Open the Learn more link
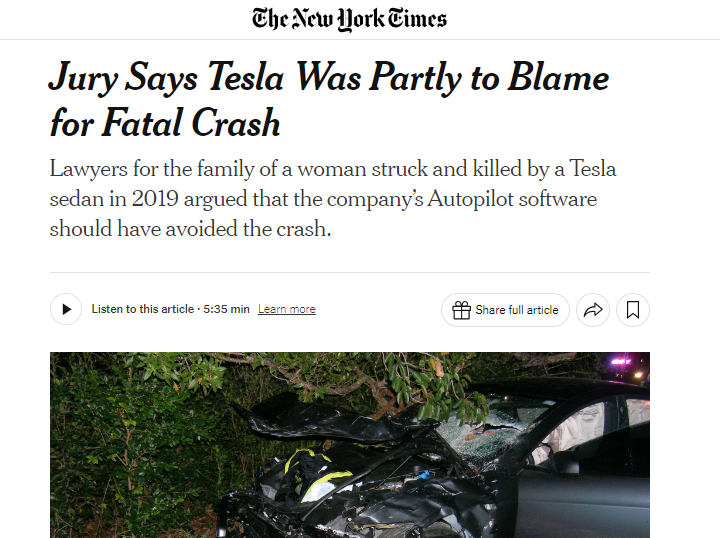This screenshot has height=538, width=720. 286,310
